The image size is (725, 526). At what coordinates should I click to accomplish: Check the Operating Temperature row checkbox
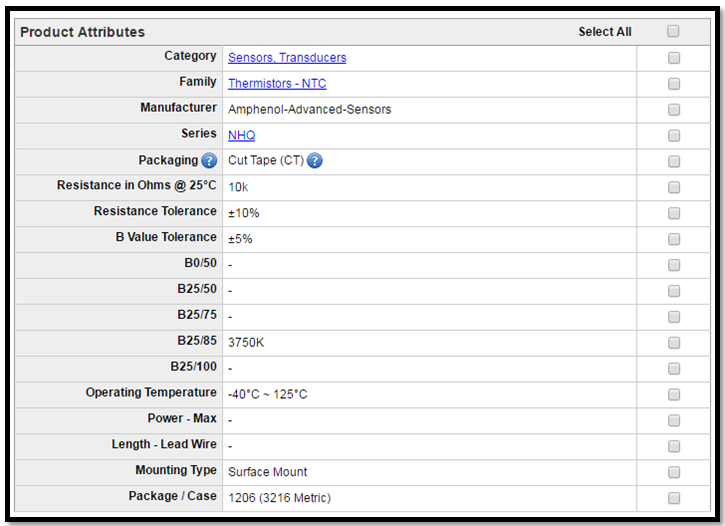click(x=674, y=394)
